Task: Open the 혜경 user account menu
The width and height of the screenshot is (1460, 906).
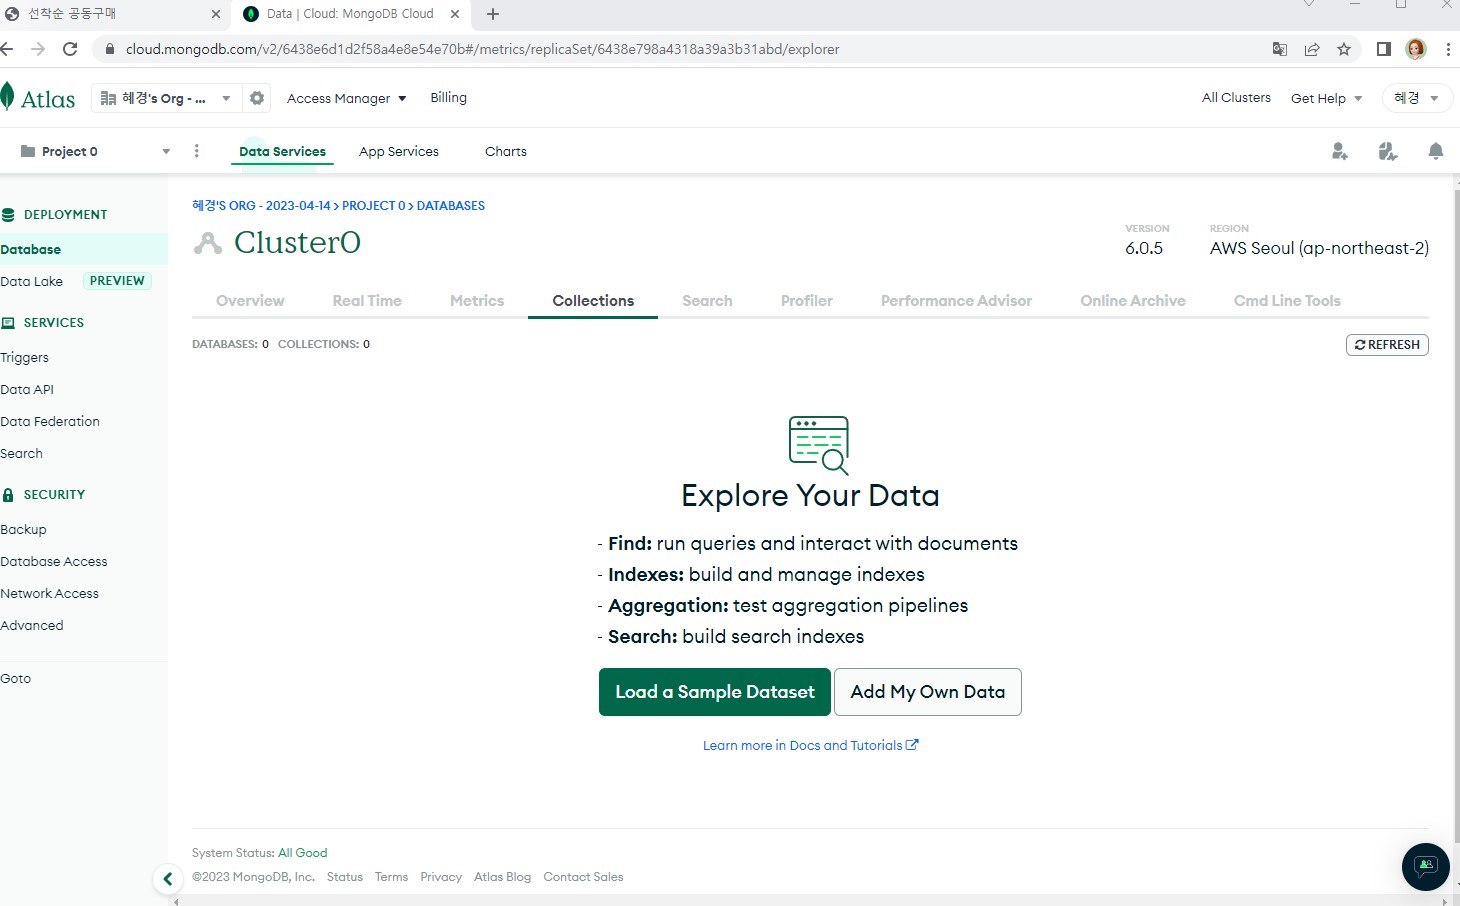Action: tap(1416, 98)
